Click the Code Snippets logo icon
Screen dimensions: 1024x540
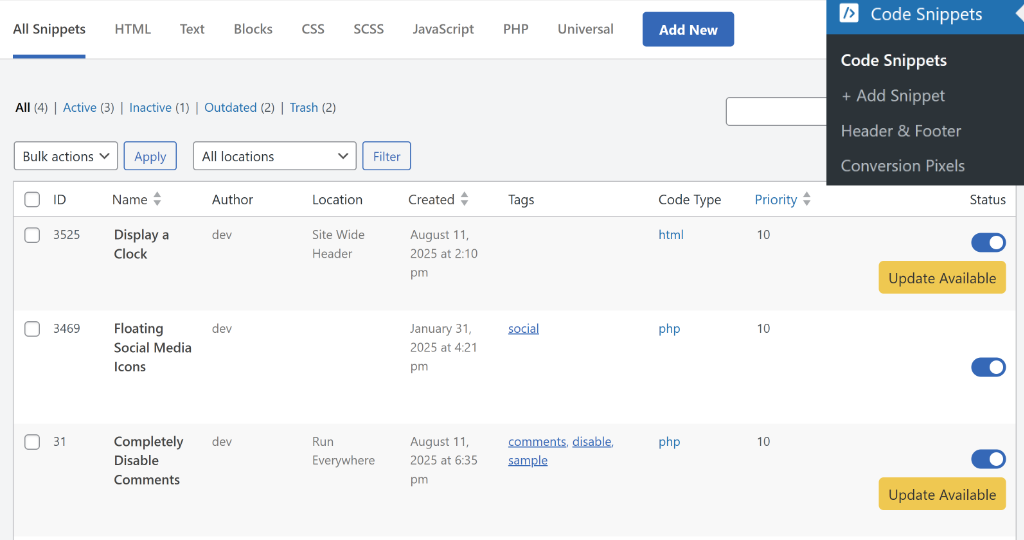click(x=848, y=13)
